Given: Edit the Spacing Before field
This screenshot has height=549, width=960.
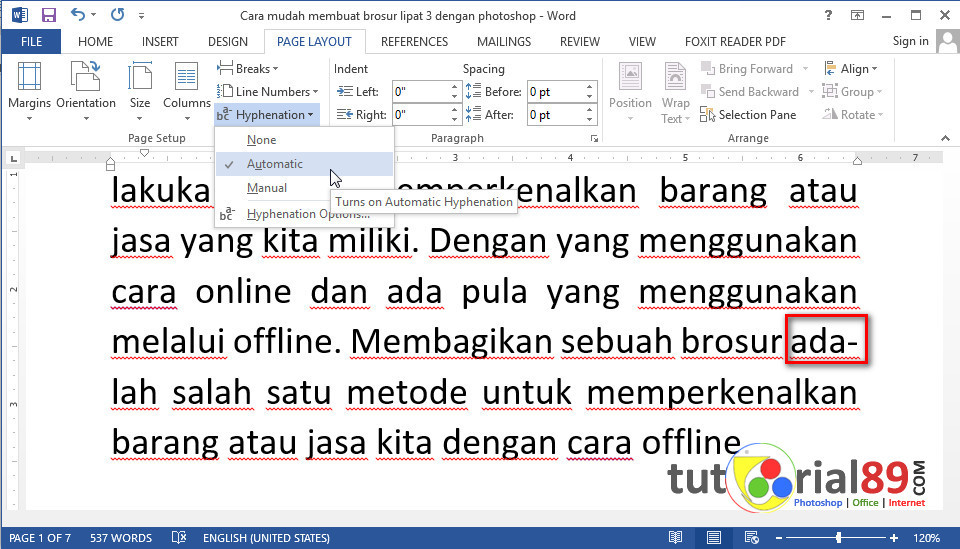Looking at the screenshot, I should [x=555, y=92].
